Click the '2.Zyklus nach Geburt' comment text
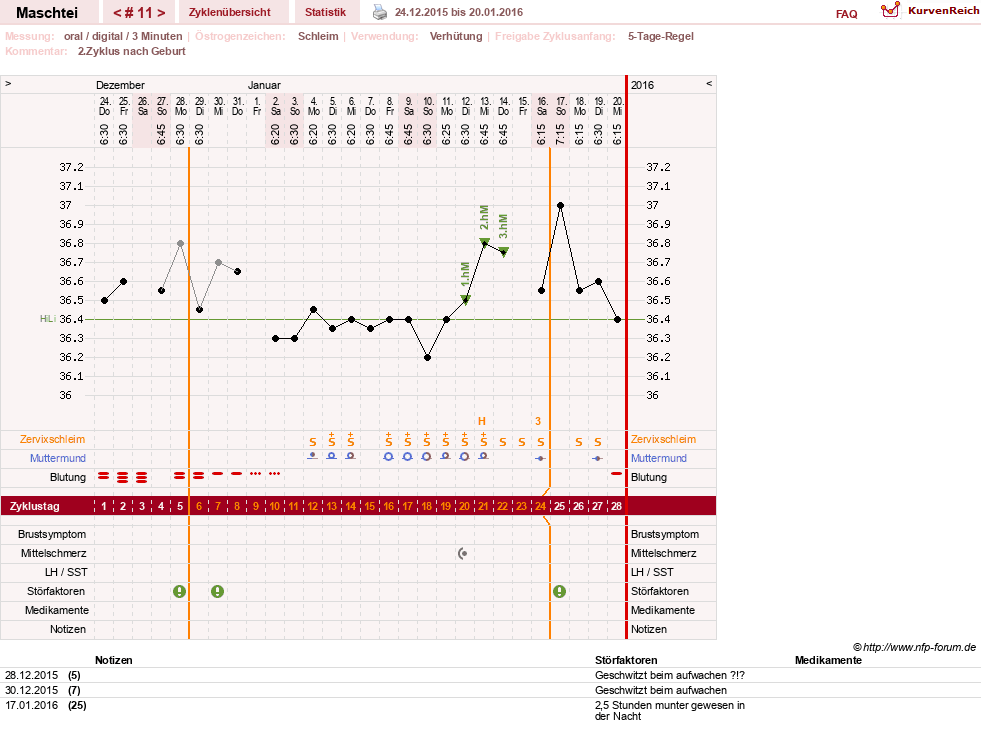981x753 pixels. 131,51
